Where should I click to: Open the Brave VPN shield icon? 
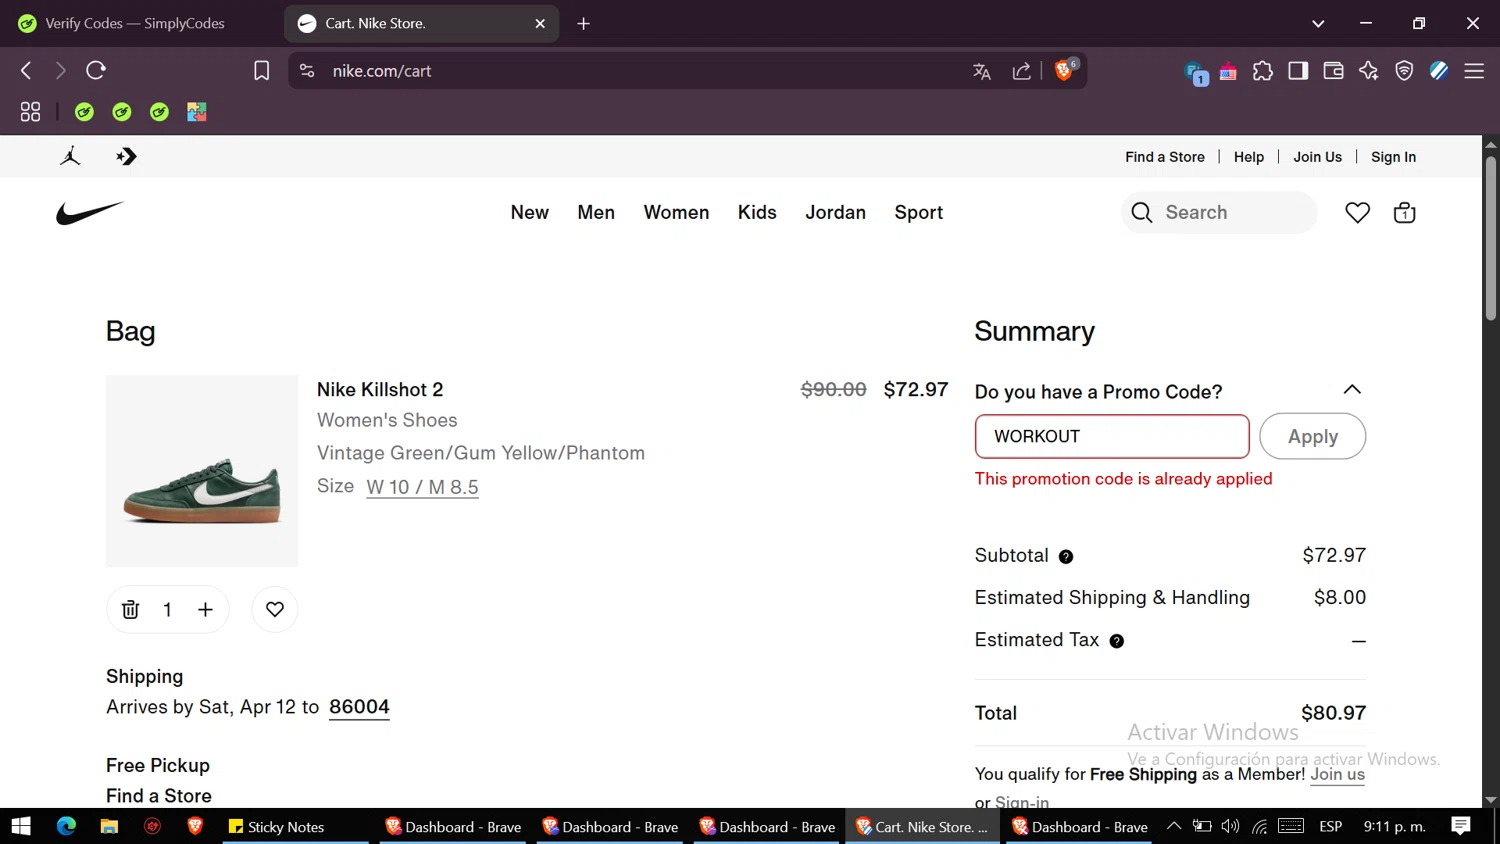coord(1404,71)
